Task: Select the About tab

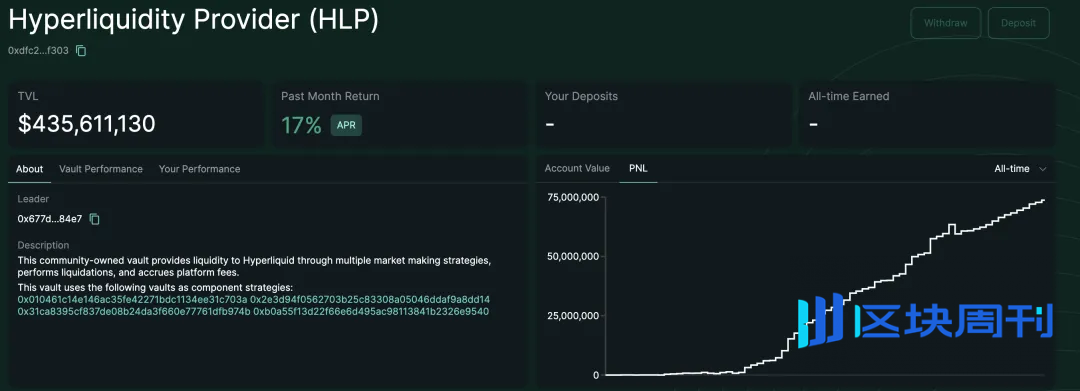Action: click(x=30, y=169)
